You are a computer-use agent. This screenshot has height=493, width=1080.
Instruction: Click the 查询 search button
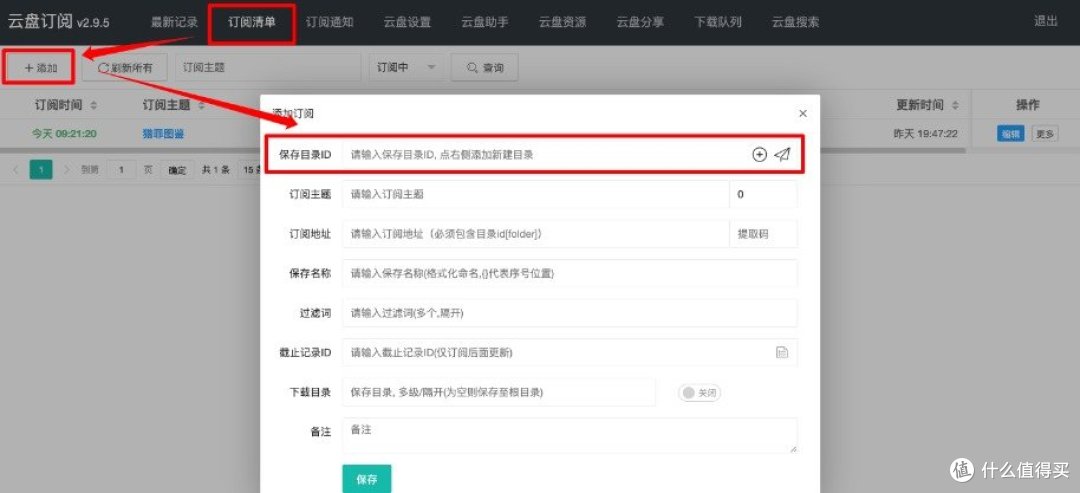(x=485, y=67)
